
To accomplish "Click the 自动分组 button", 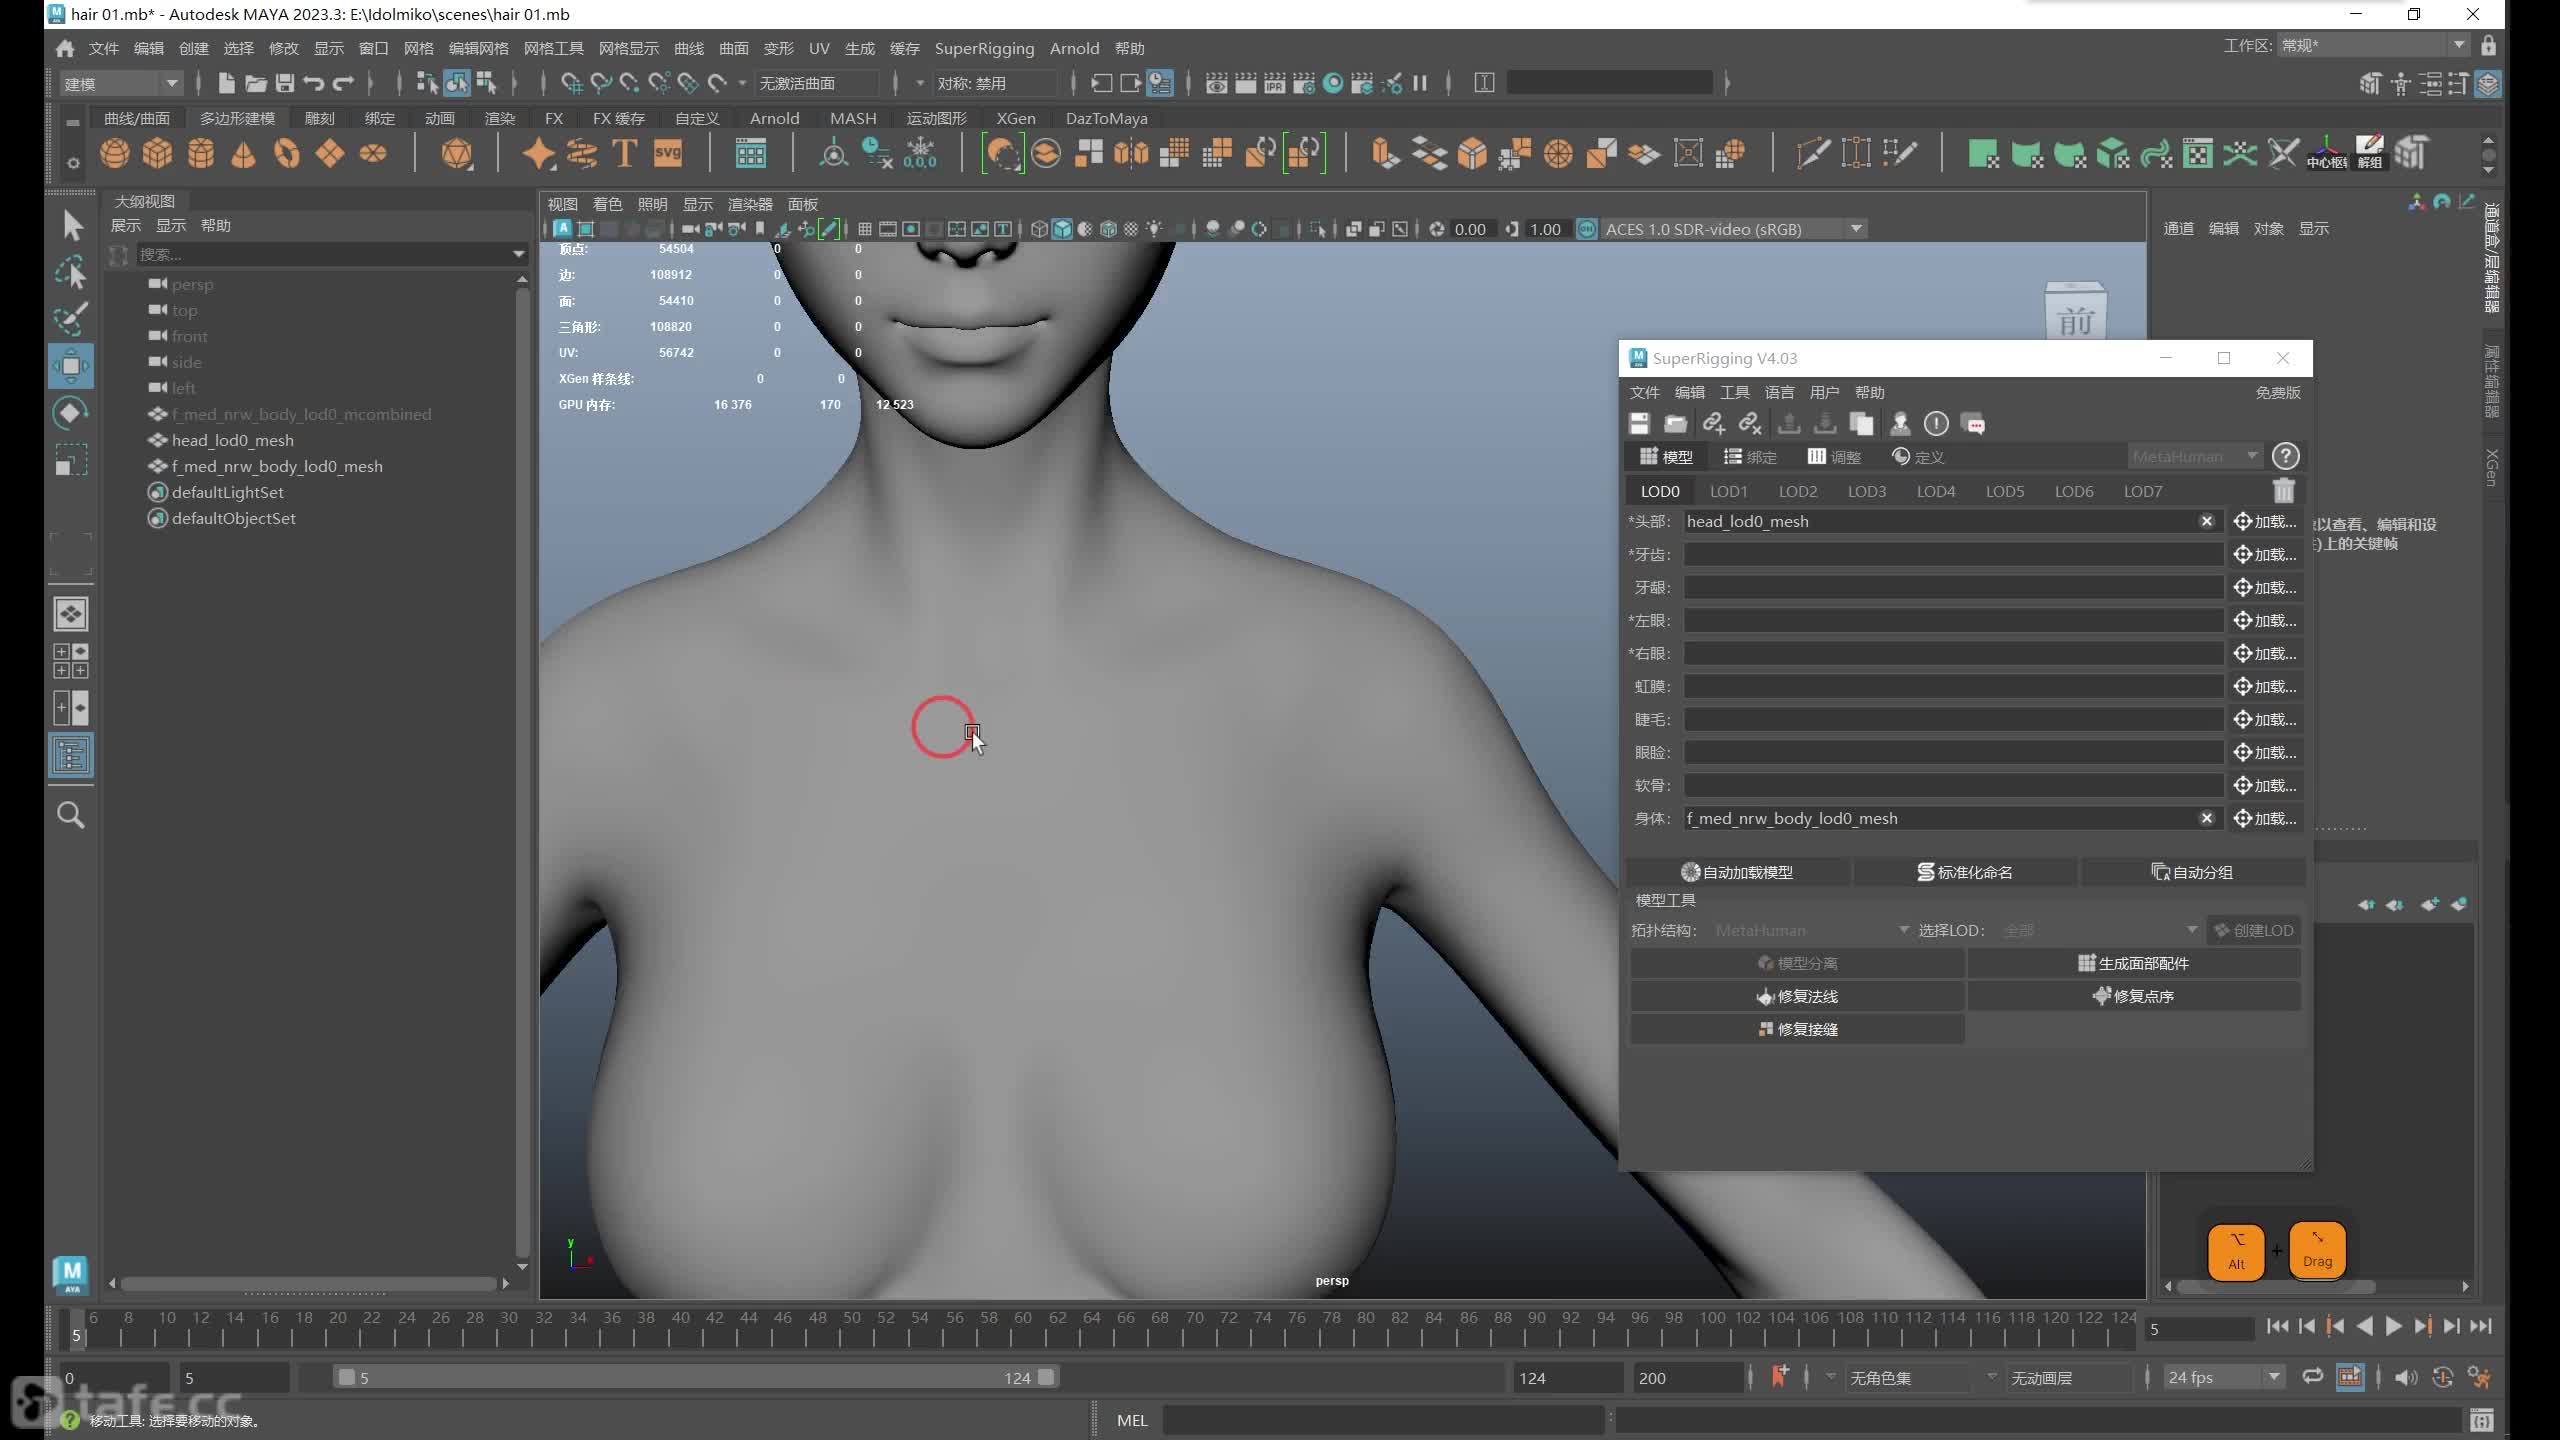I will coord(2192,872).
